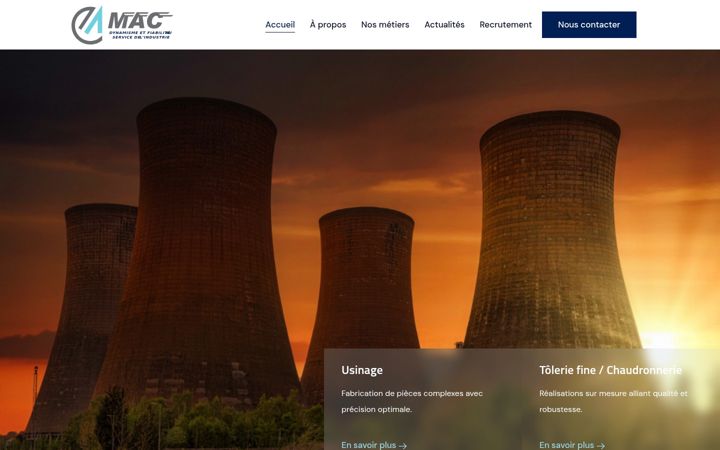Viewport: 720px width, 450px height.
Task: Click the MAC company logo
Action: pyautogui.click(x=122, y=25)
